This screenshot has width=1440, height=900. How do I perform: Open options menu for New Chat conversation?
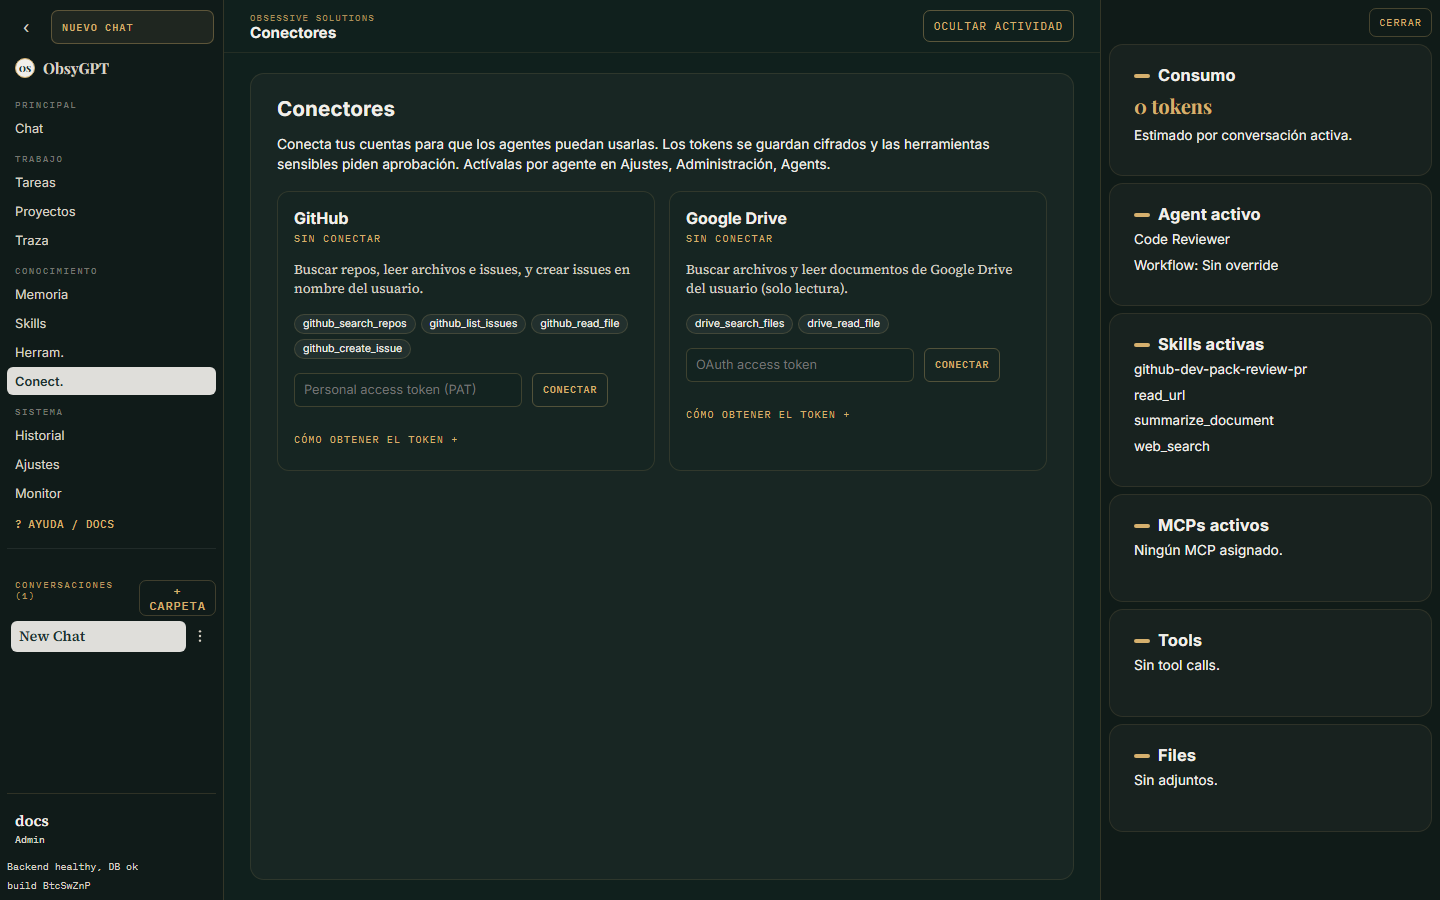pyautogui.click(x=200, y=636)
